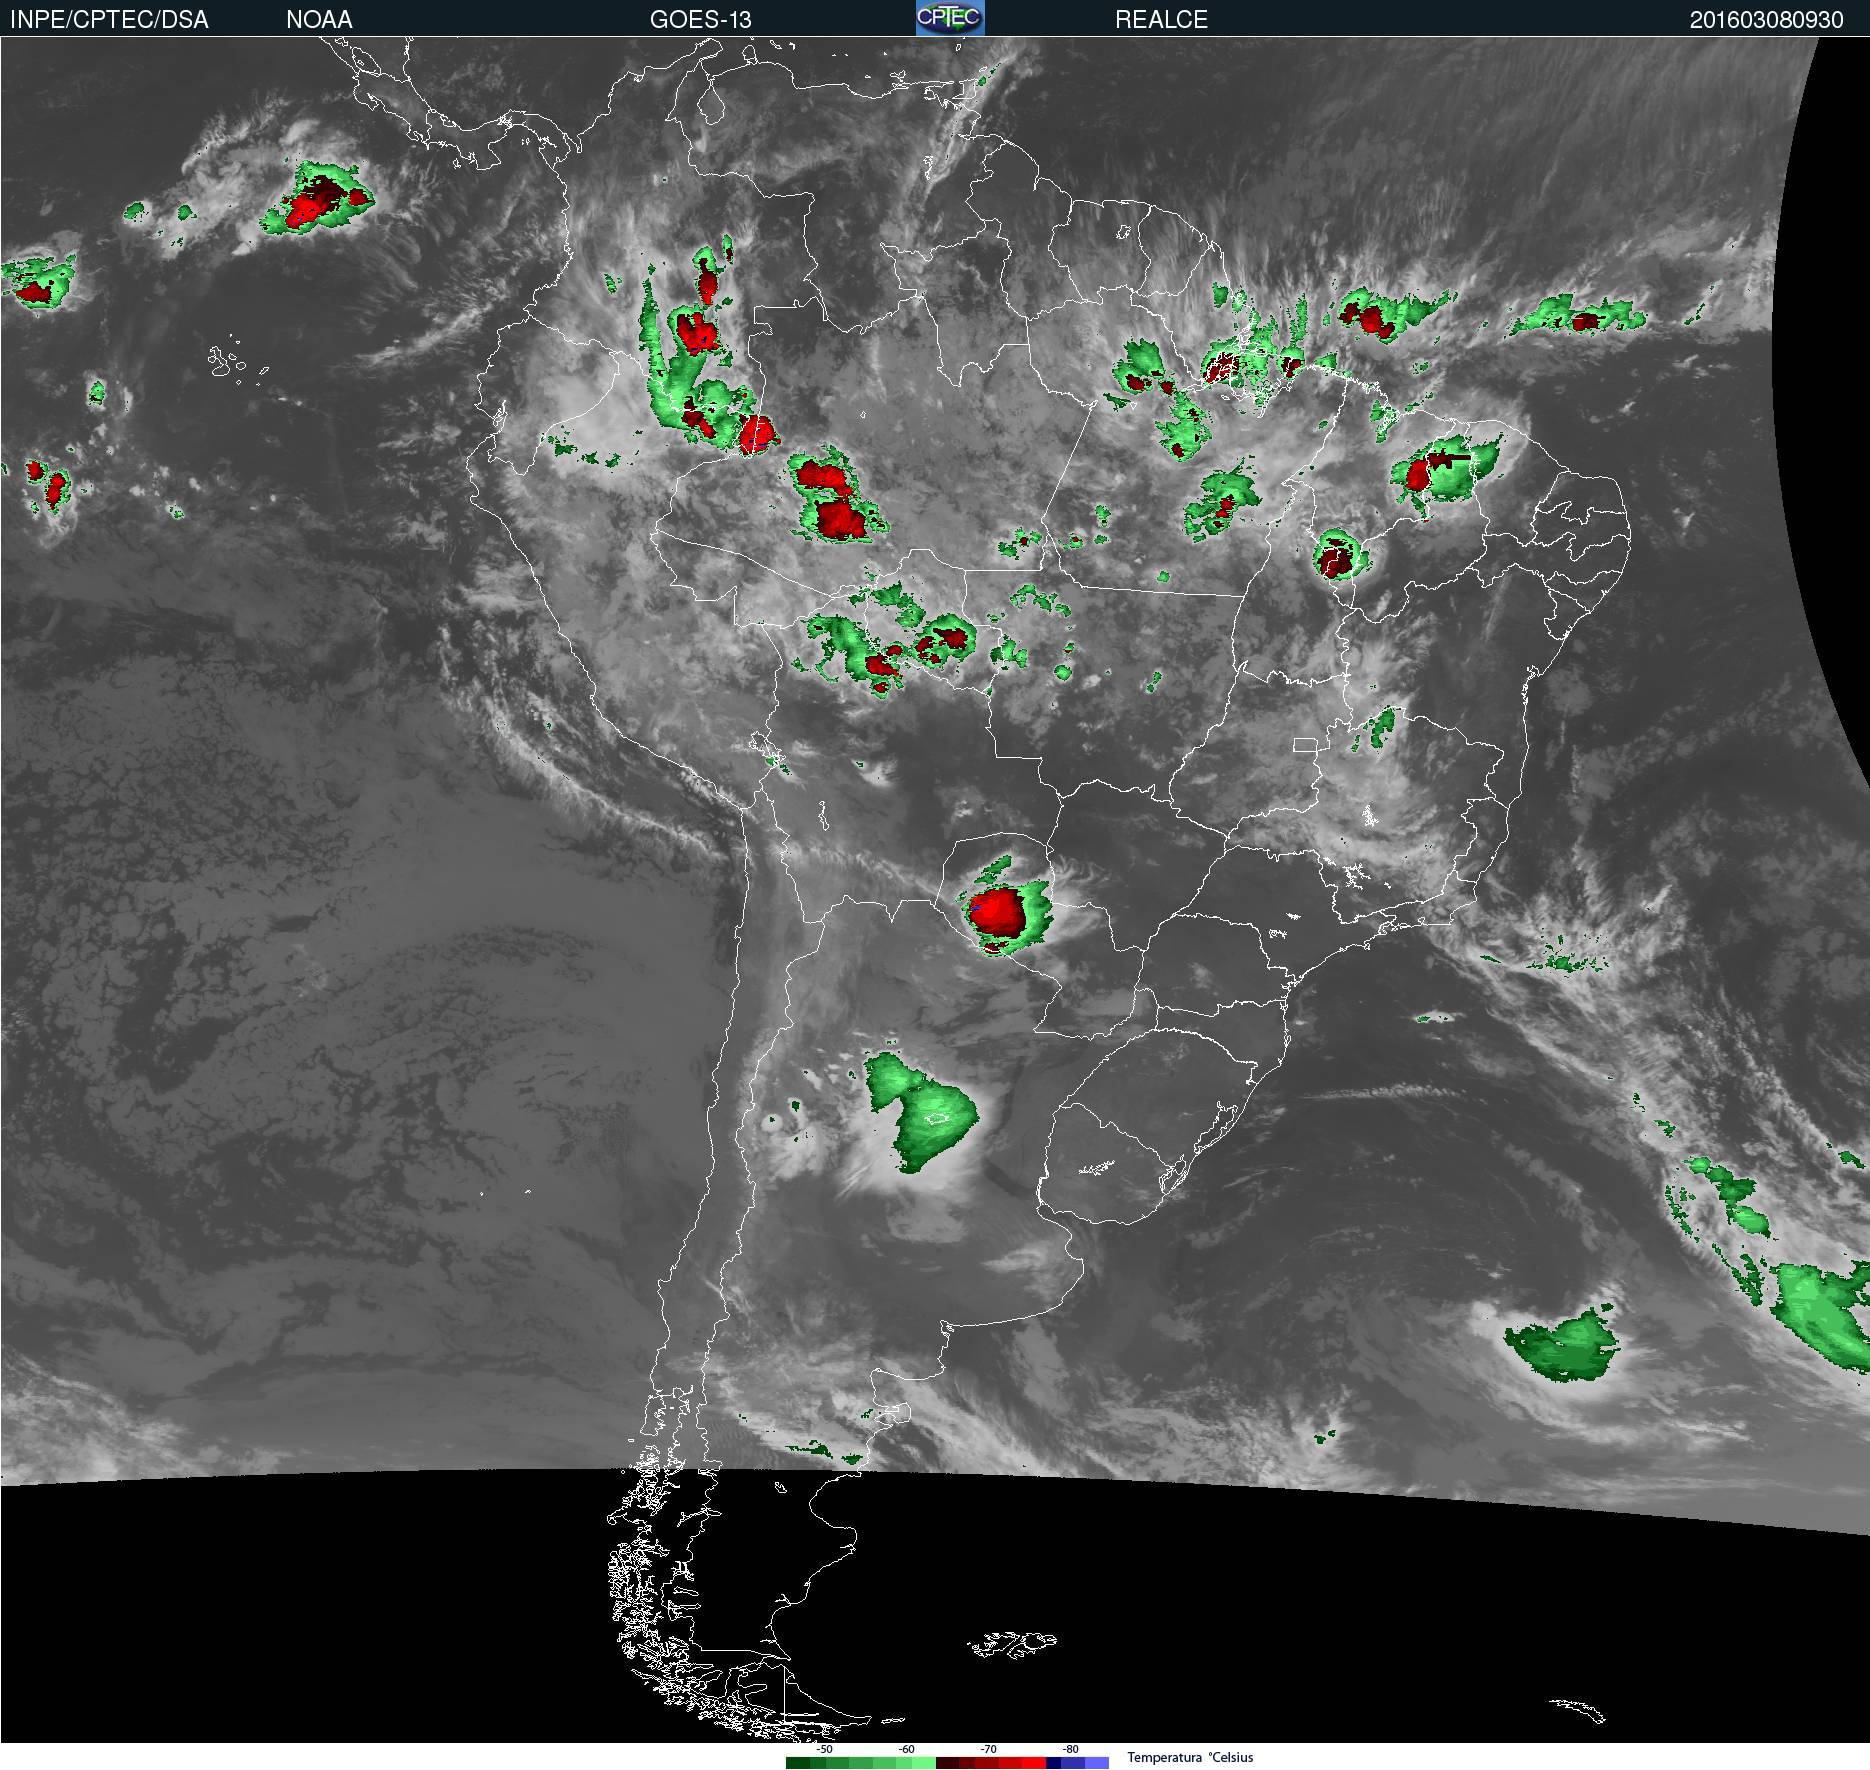Click the -60 value on the temperature scale
This screenshot has height=1770, width=1870.
click(906, 1749)
